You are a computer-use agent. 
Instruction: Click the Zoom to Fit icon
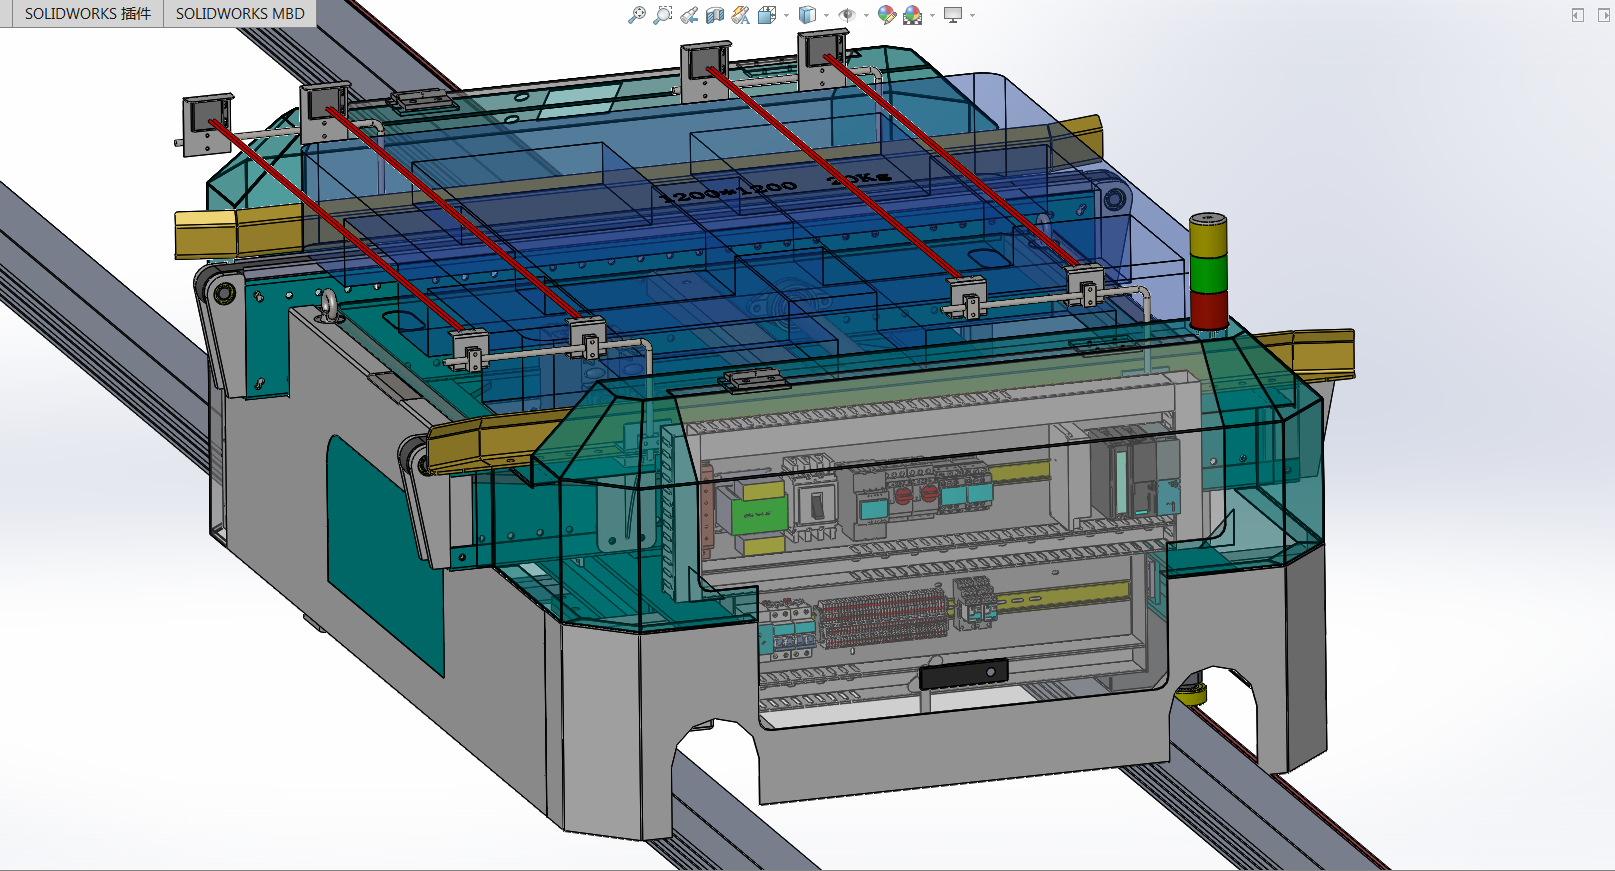637,15
